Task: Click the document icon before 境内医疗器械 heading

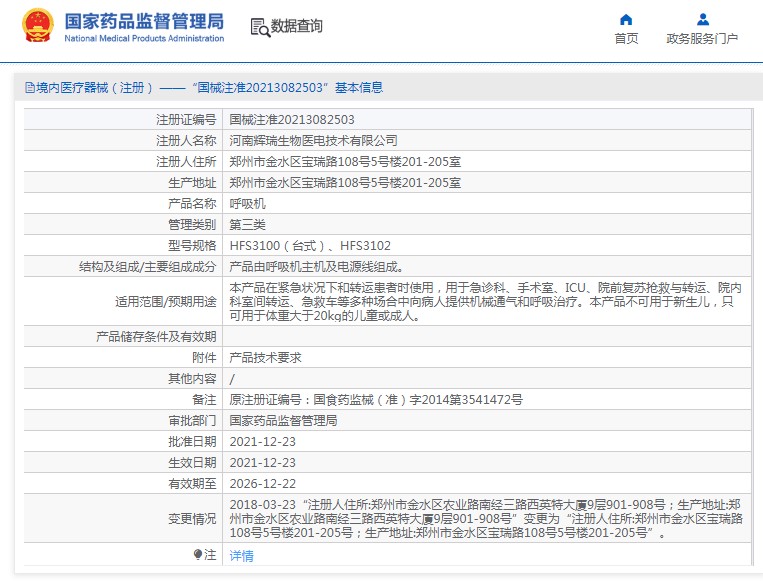Action: point(29,88)
